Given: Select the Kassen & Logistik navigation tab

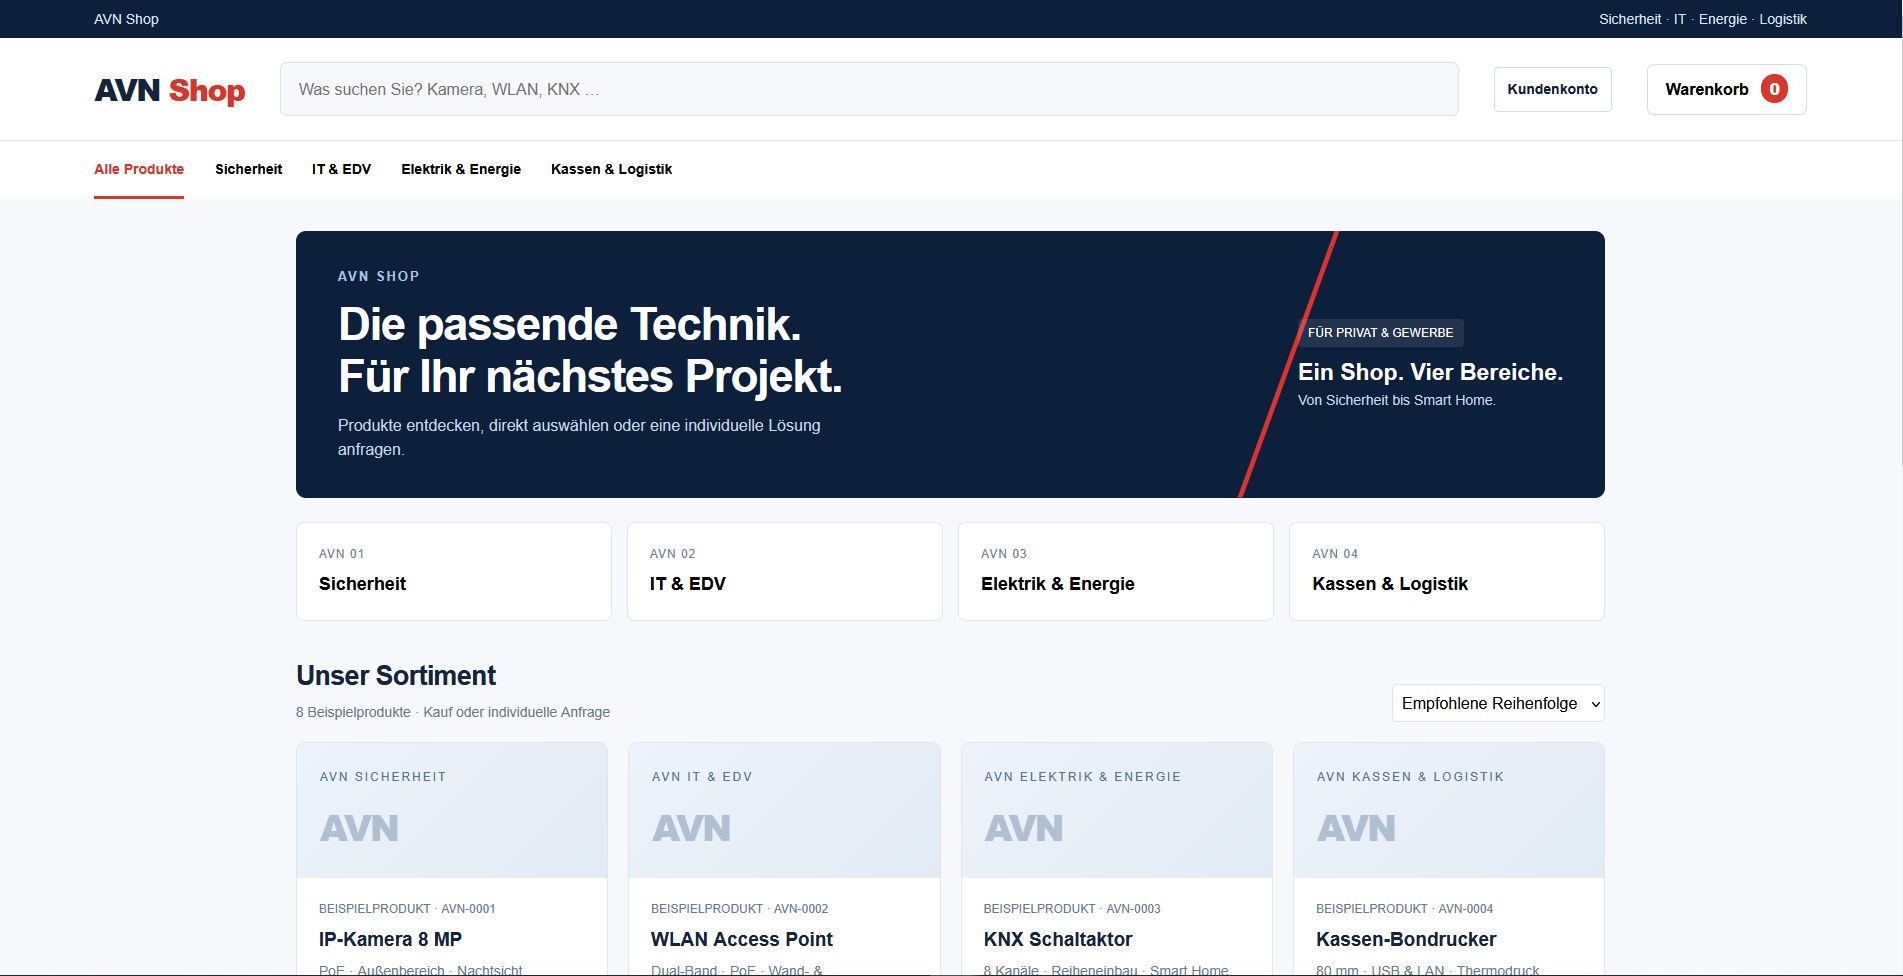Looking at the screenshot, I should 611,169.
